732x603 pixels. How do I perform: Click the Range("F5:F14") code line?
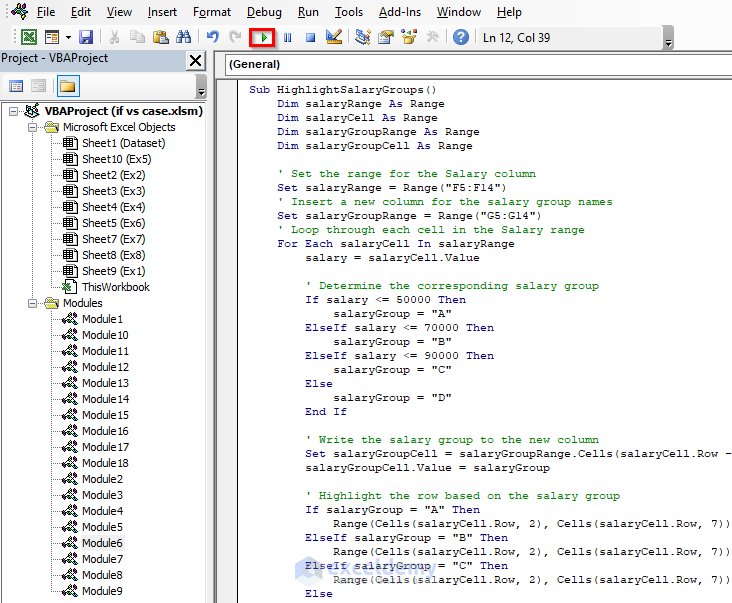point(391,188)
